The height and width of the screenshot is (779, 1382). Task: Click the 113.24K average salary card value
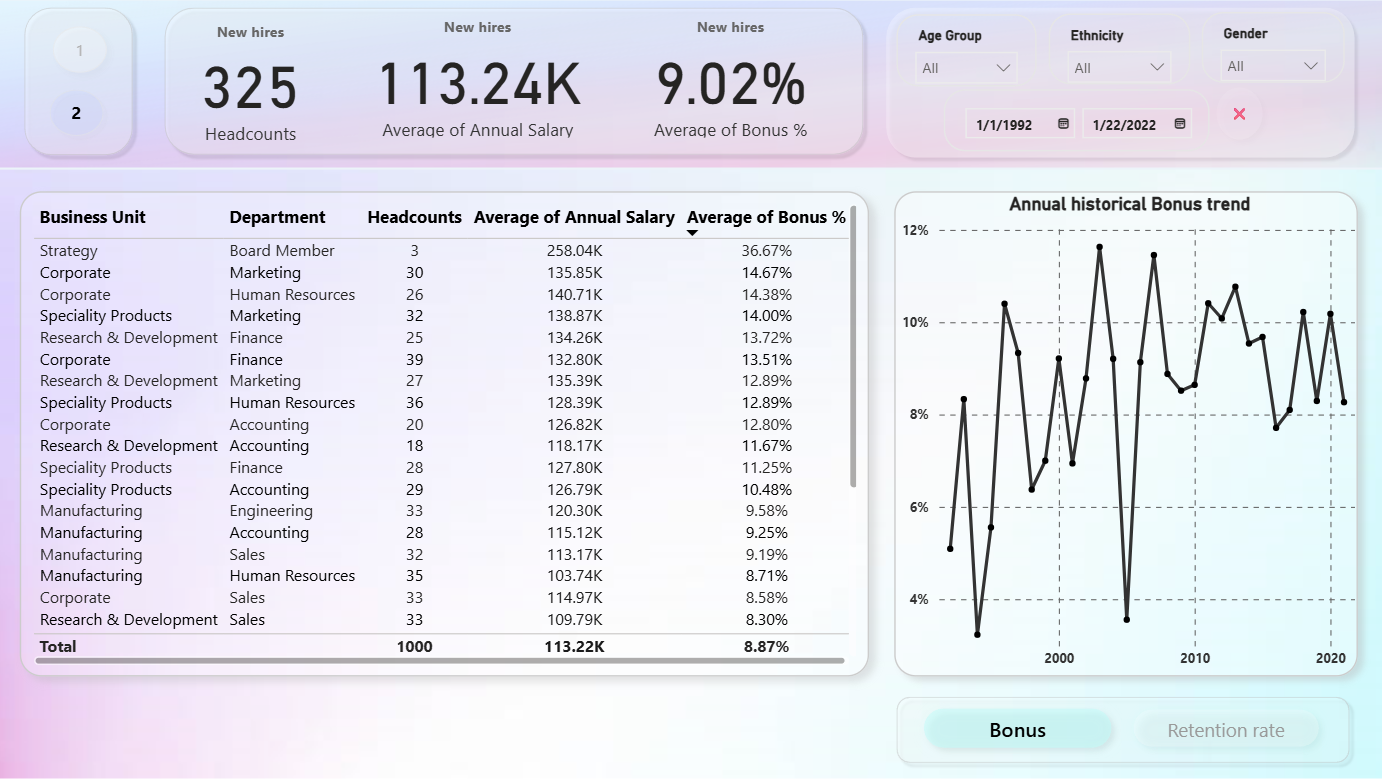coord(479,84)
